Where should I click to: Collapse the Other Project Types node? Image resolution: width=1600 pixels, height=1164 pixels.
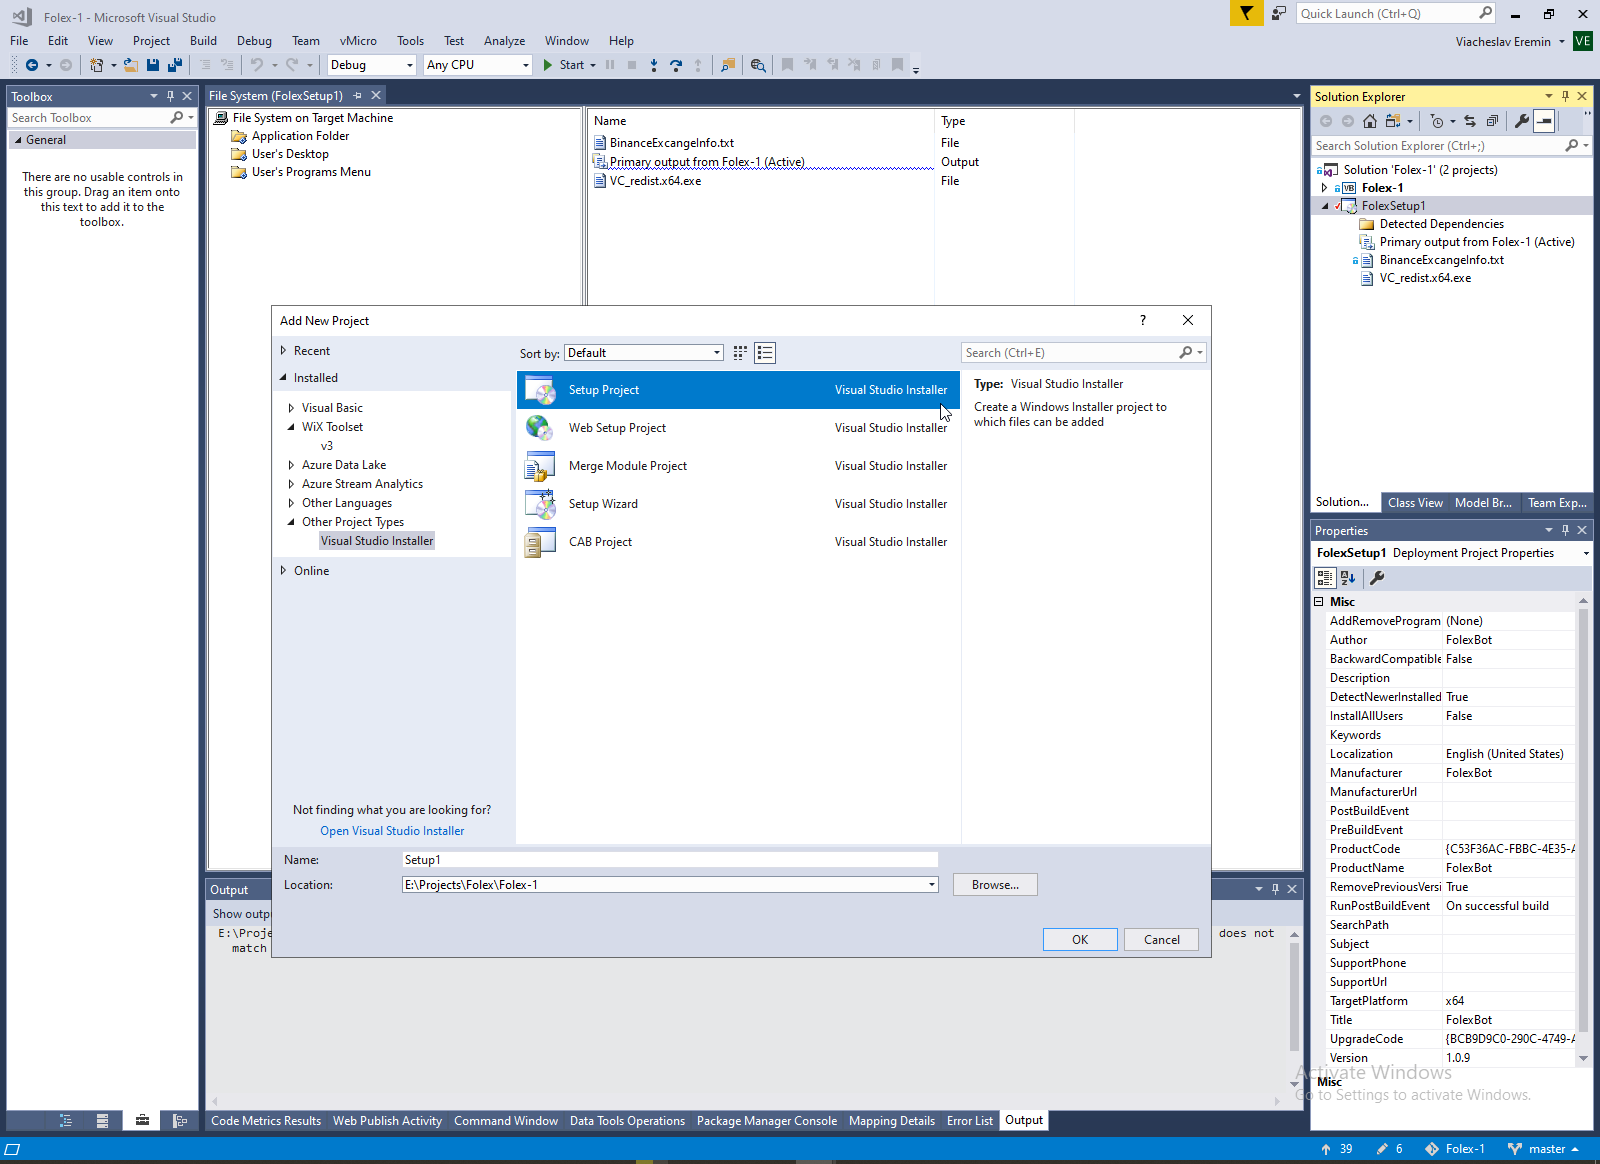tap(291, 522)
